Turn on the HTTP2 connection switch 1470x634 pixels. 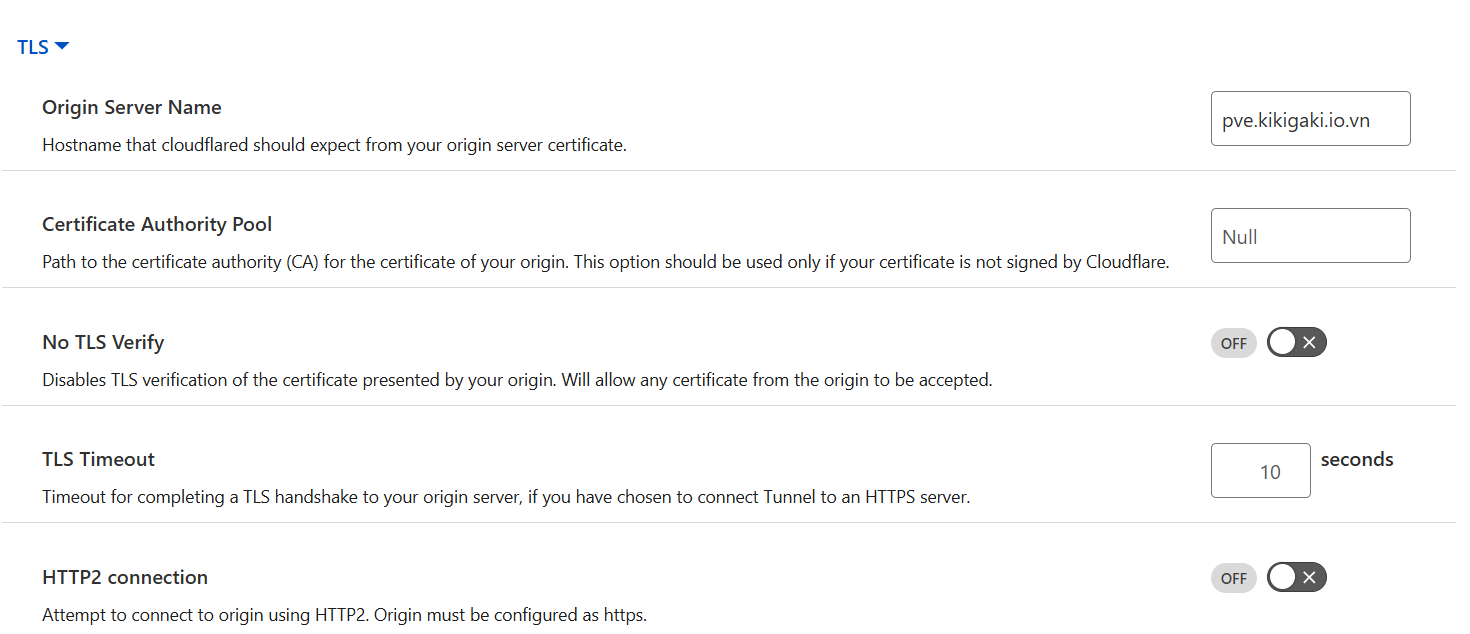click(1296, 578)
